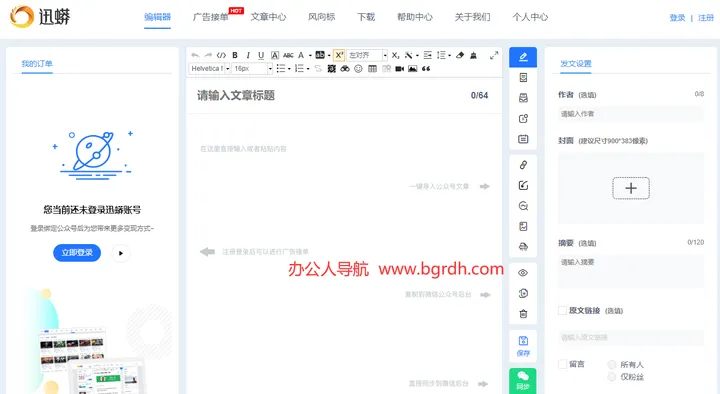
Task: Click the 保存 save button
Action: point(523,346)
